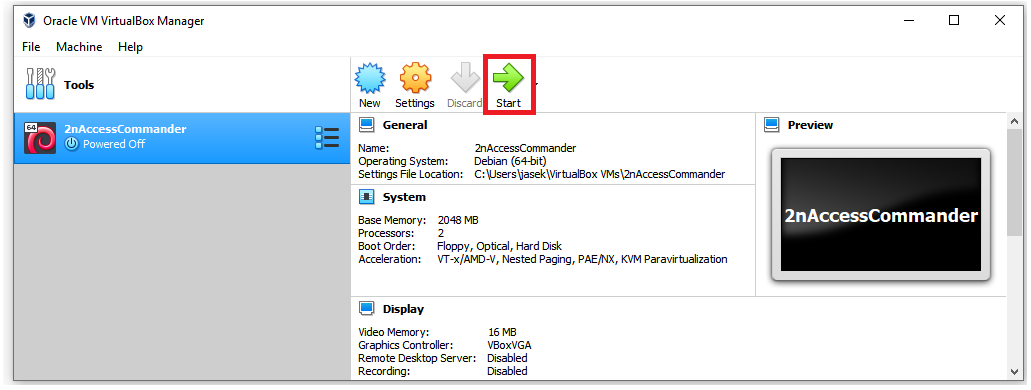Click the Recording 'Disabled' value
Image resolution: width=1031 pixels, height=390 pixels.
pos(507,372)
